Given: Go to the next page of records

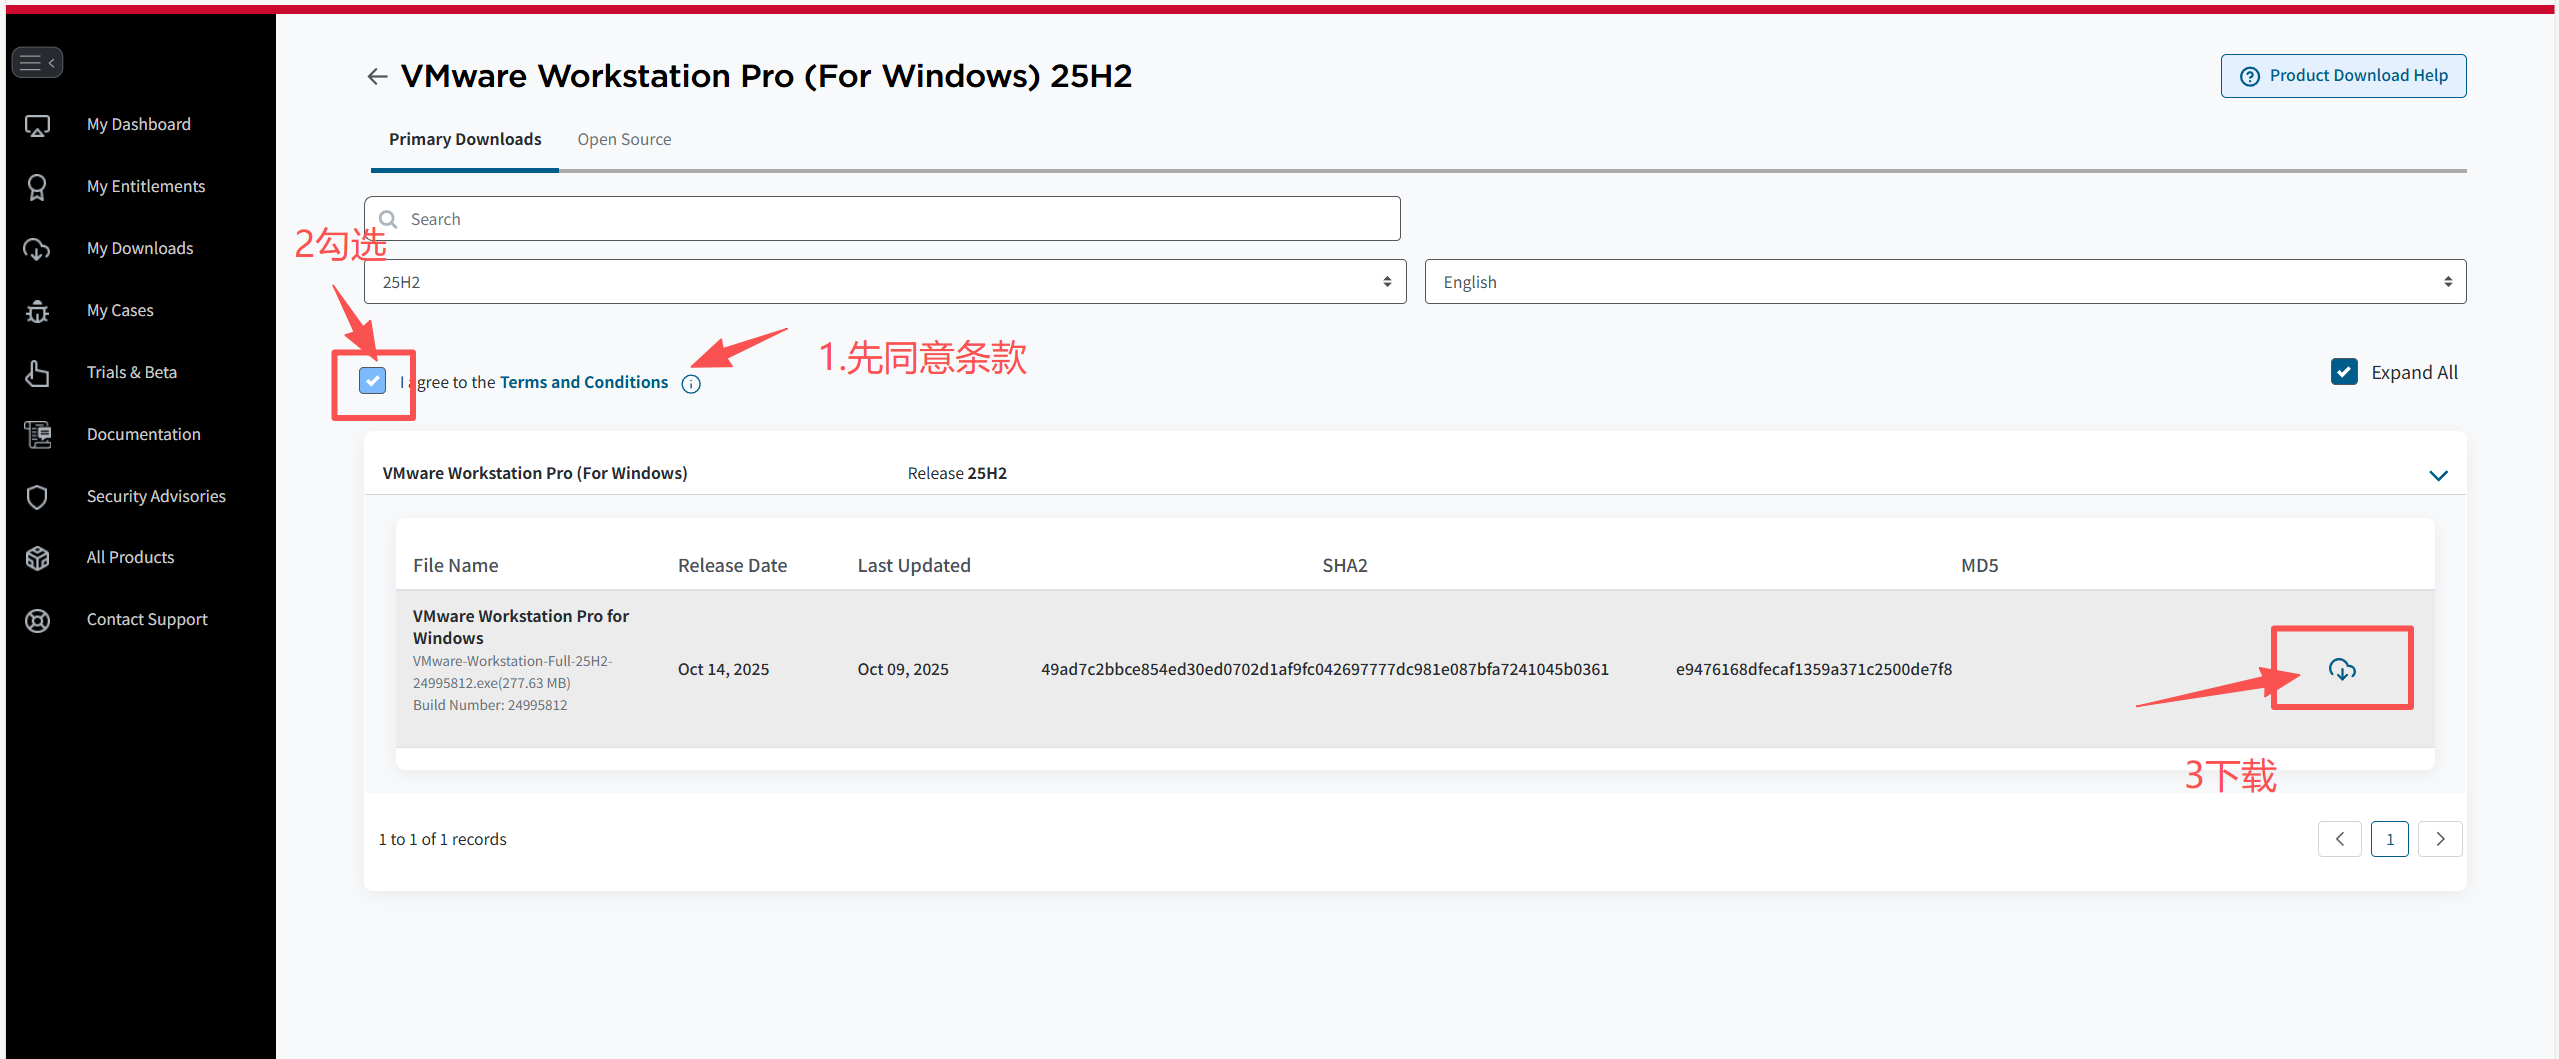Looking at the screenshot, I should coord(2440,839).
